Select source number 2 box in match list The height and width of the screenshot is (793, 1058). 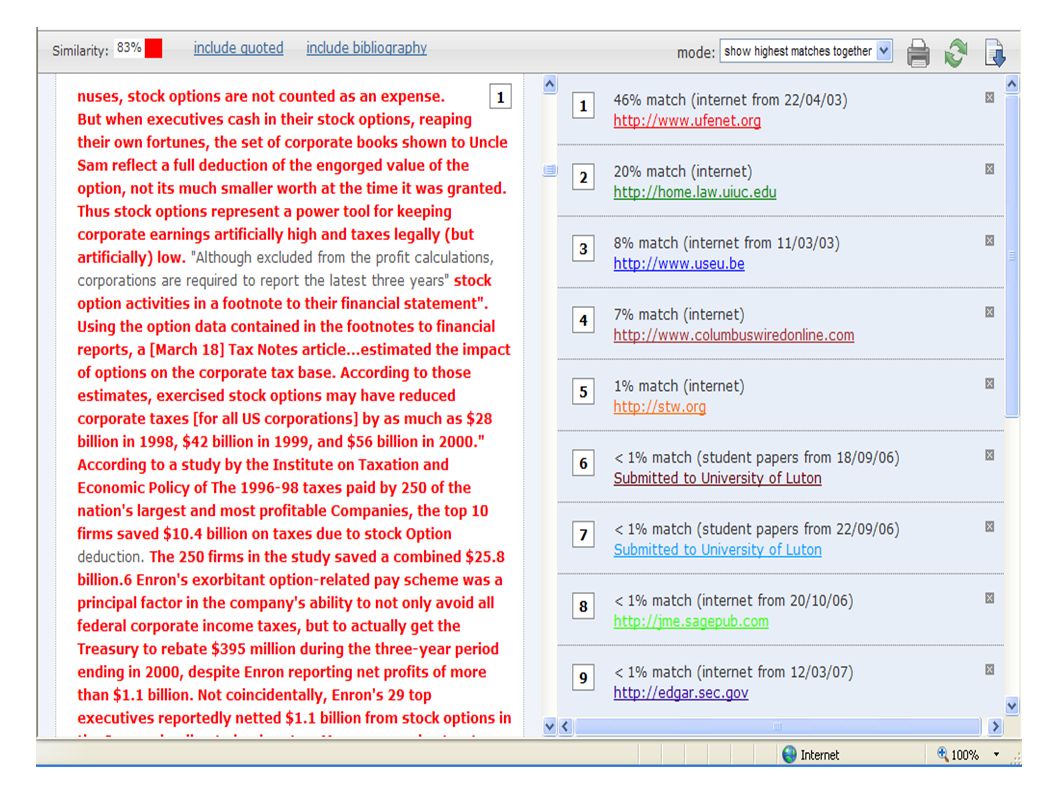(x=583, y=177)
